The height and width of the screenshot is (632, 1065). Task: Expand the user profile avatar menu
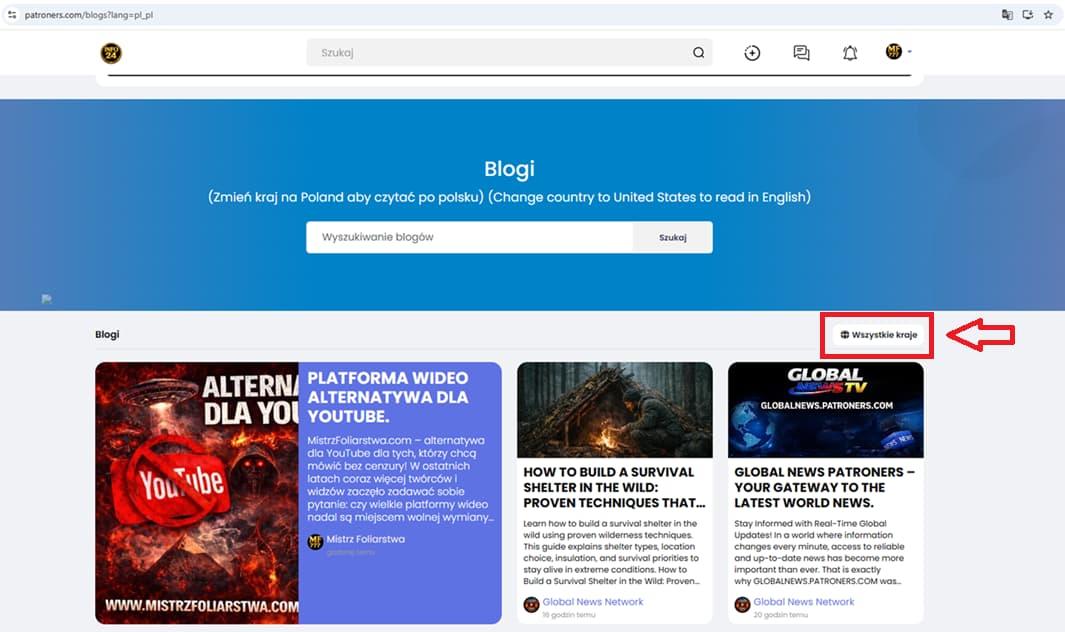click(x=896, y=52)
